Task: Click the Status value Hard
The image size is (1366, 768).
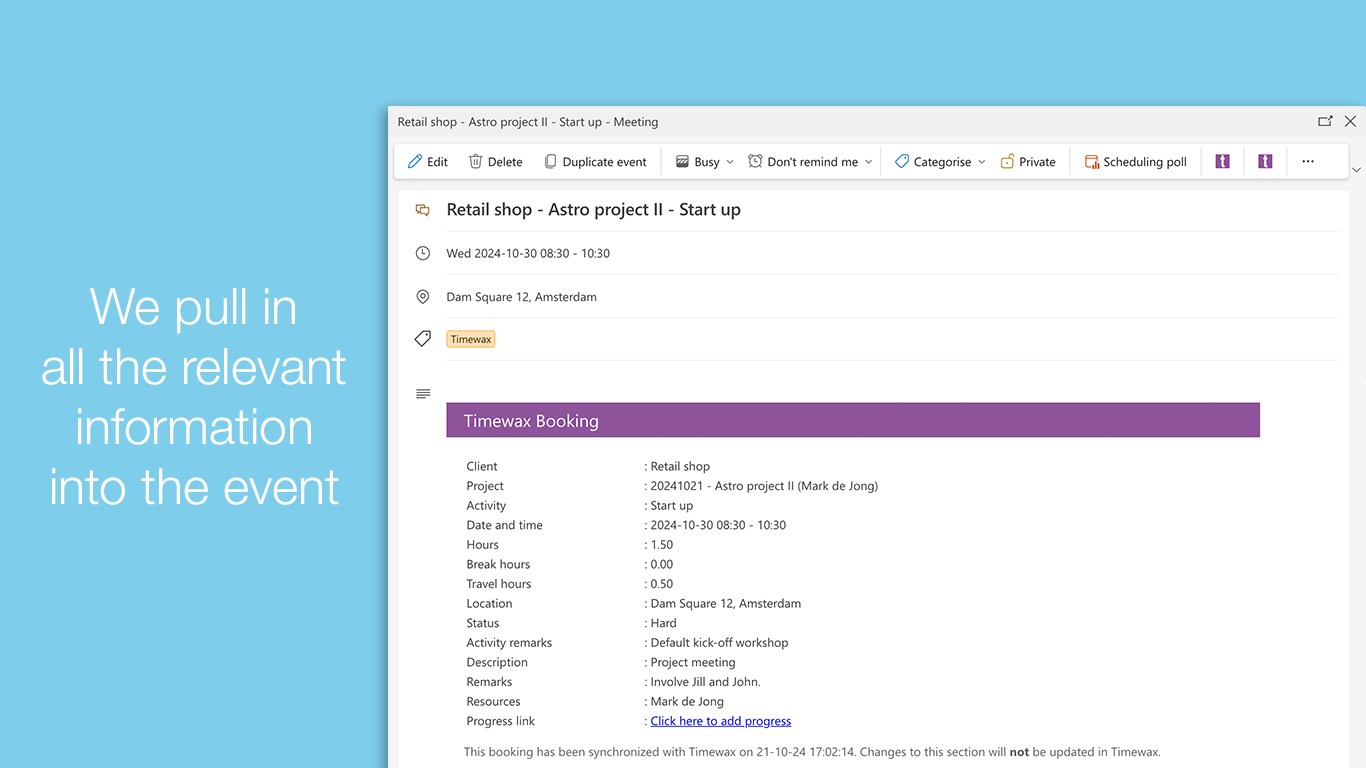Action: click(x=664, y=623)
